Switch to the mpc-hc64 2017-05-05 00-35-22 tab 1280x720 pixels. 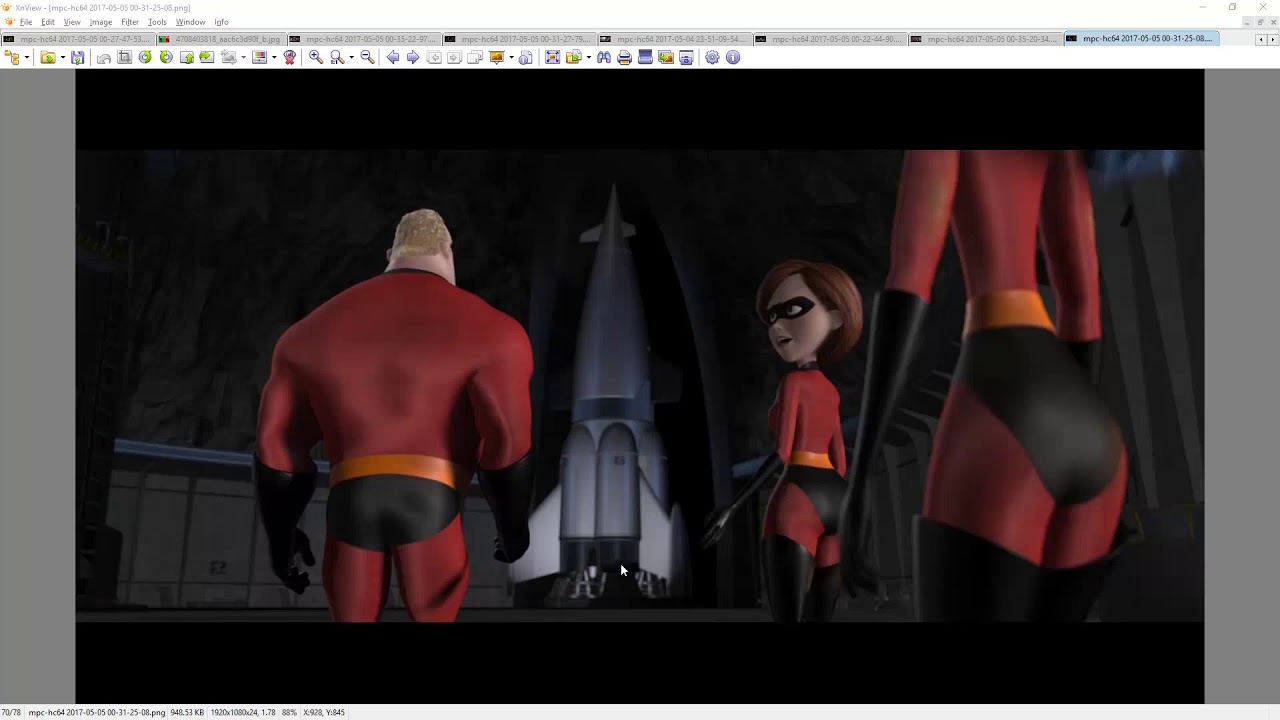click(364, 39)
